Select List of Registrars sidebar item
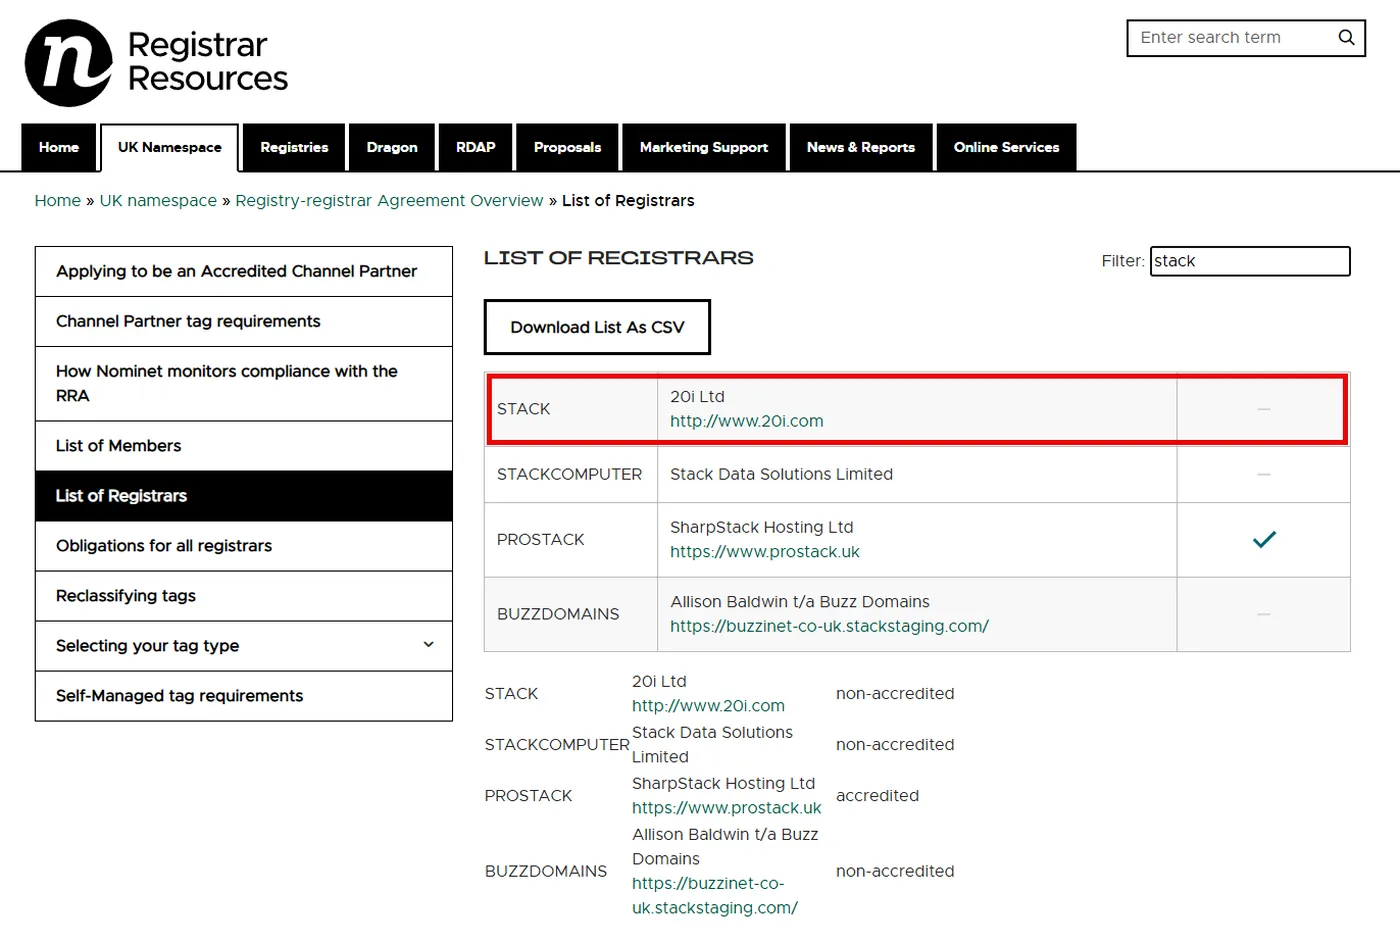Screen dimensions: 1400x942 [244, 496]
